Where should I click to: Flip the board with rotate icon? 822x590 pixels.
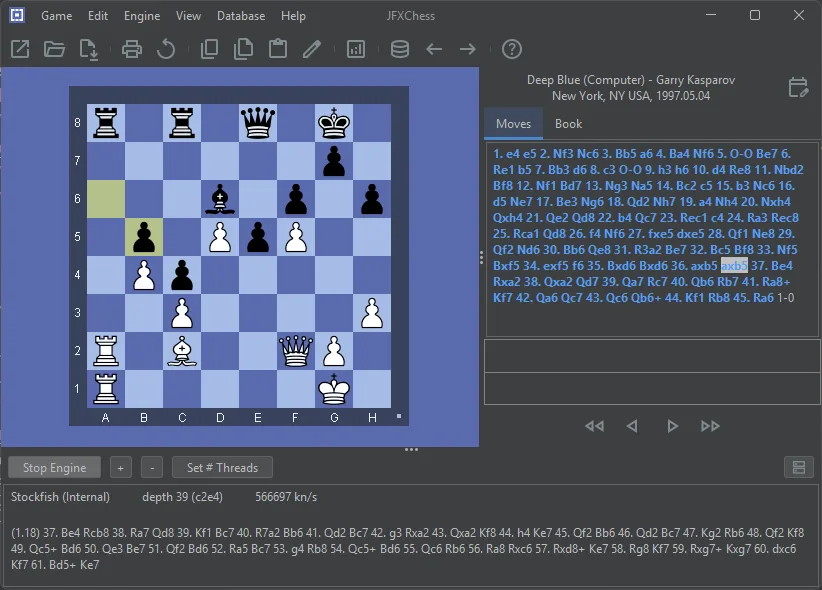click(166, 49)
